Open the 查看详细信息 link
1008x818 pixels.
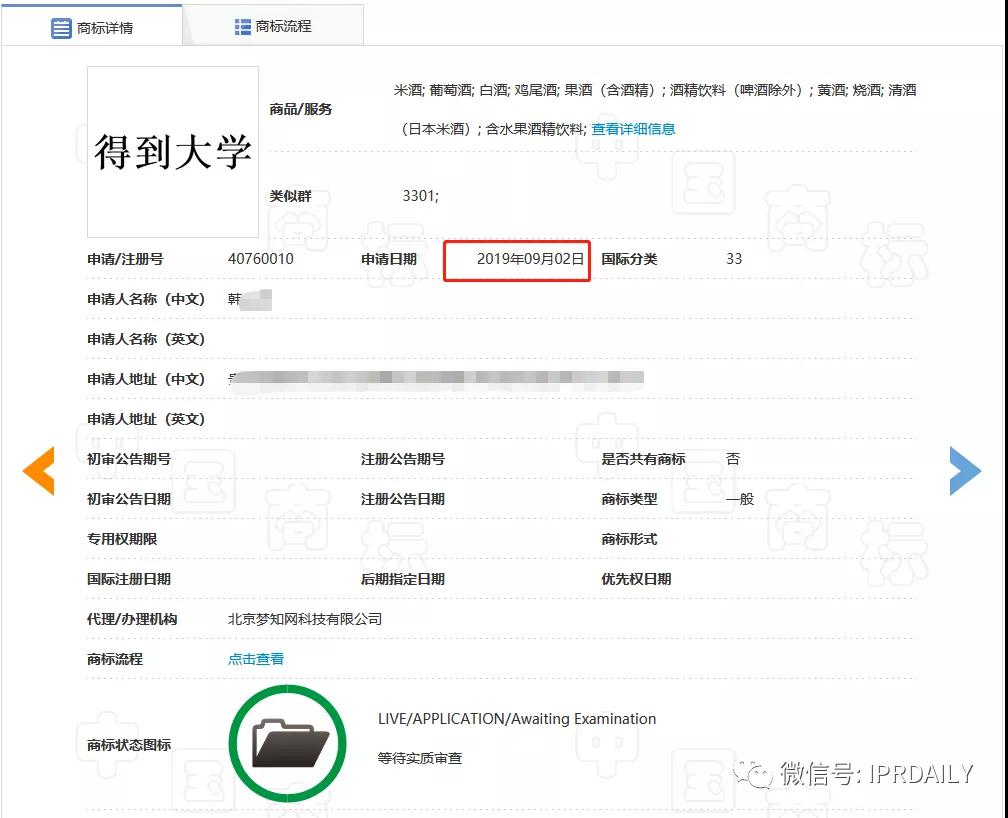click(633, 129)
